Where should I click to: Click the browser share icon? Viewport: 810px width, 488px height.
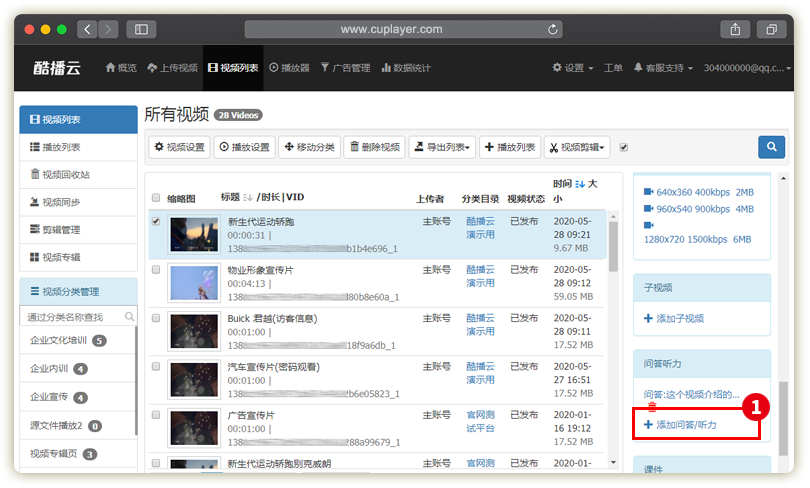pyautogui.click(x=735, y=30)
